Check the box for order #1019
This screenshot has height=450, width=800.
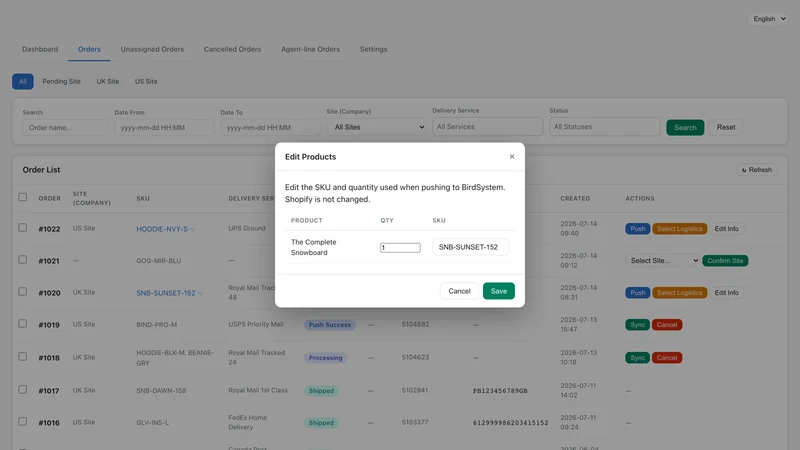(x=22, y=323)
